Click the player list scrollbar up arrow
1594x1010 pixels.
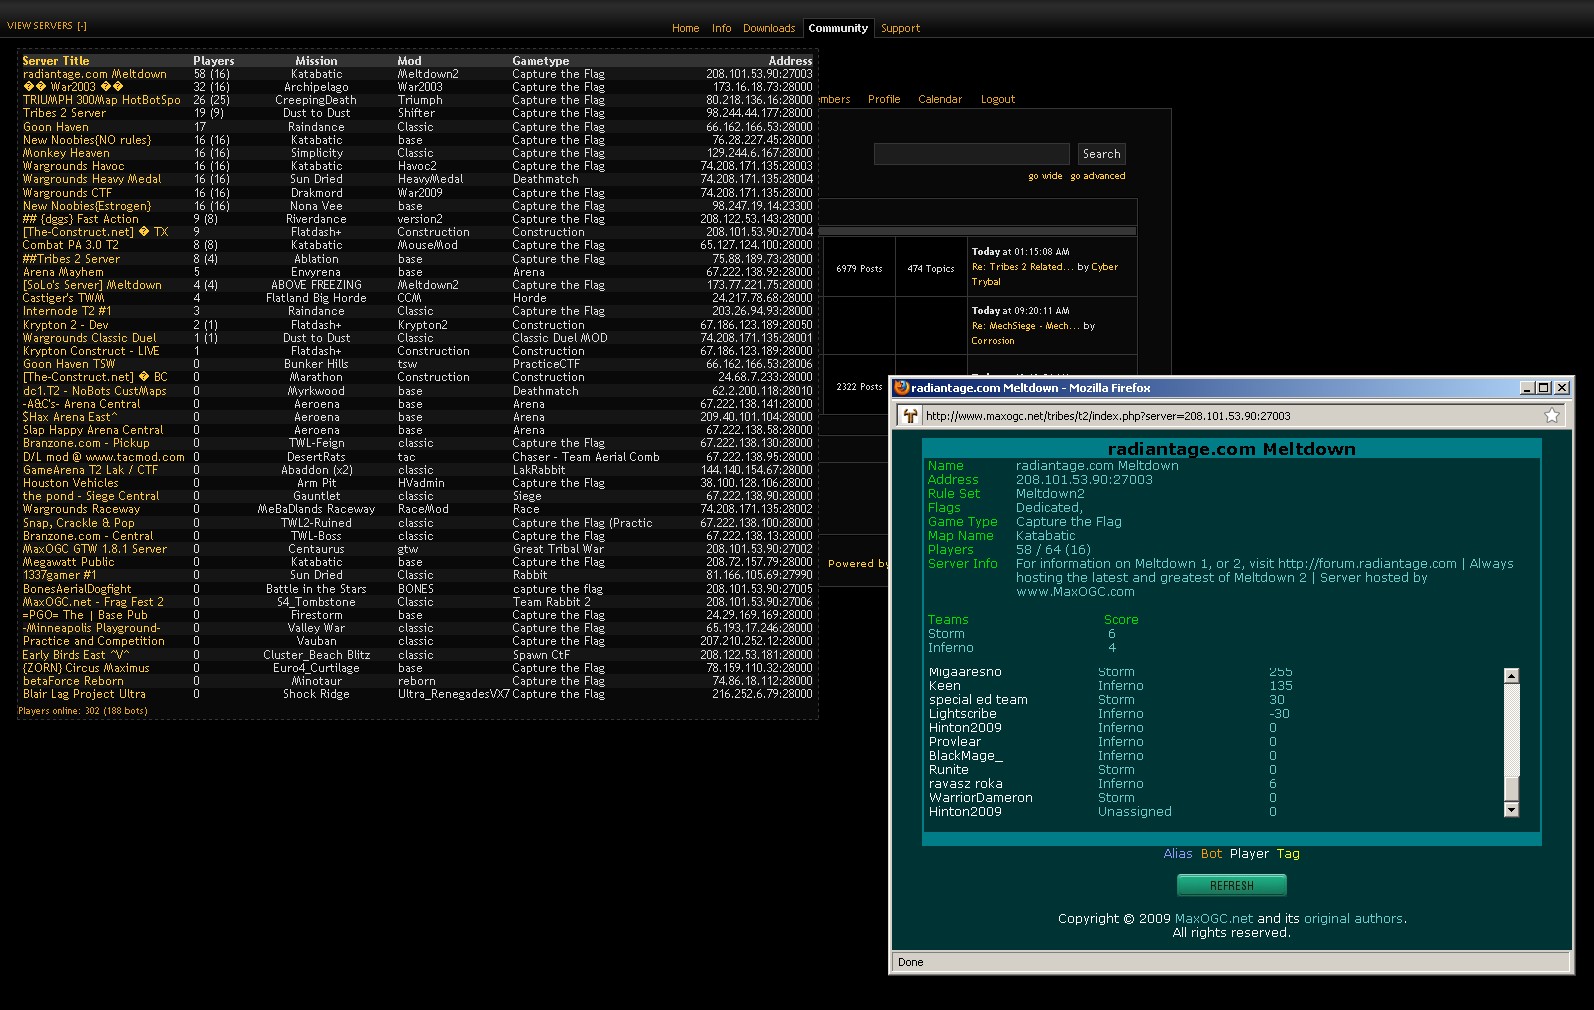pyautogui.click(x=1511, y=676)
